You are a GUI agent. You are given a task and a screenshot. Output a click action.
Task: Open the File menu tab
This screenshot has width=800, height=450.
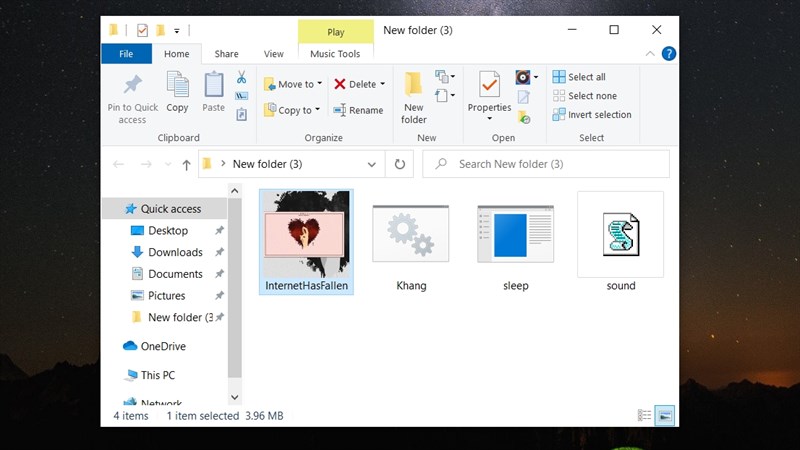126,54
